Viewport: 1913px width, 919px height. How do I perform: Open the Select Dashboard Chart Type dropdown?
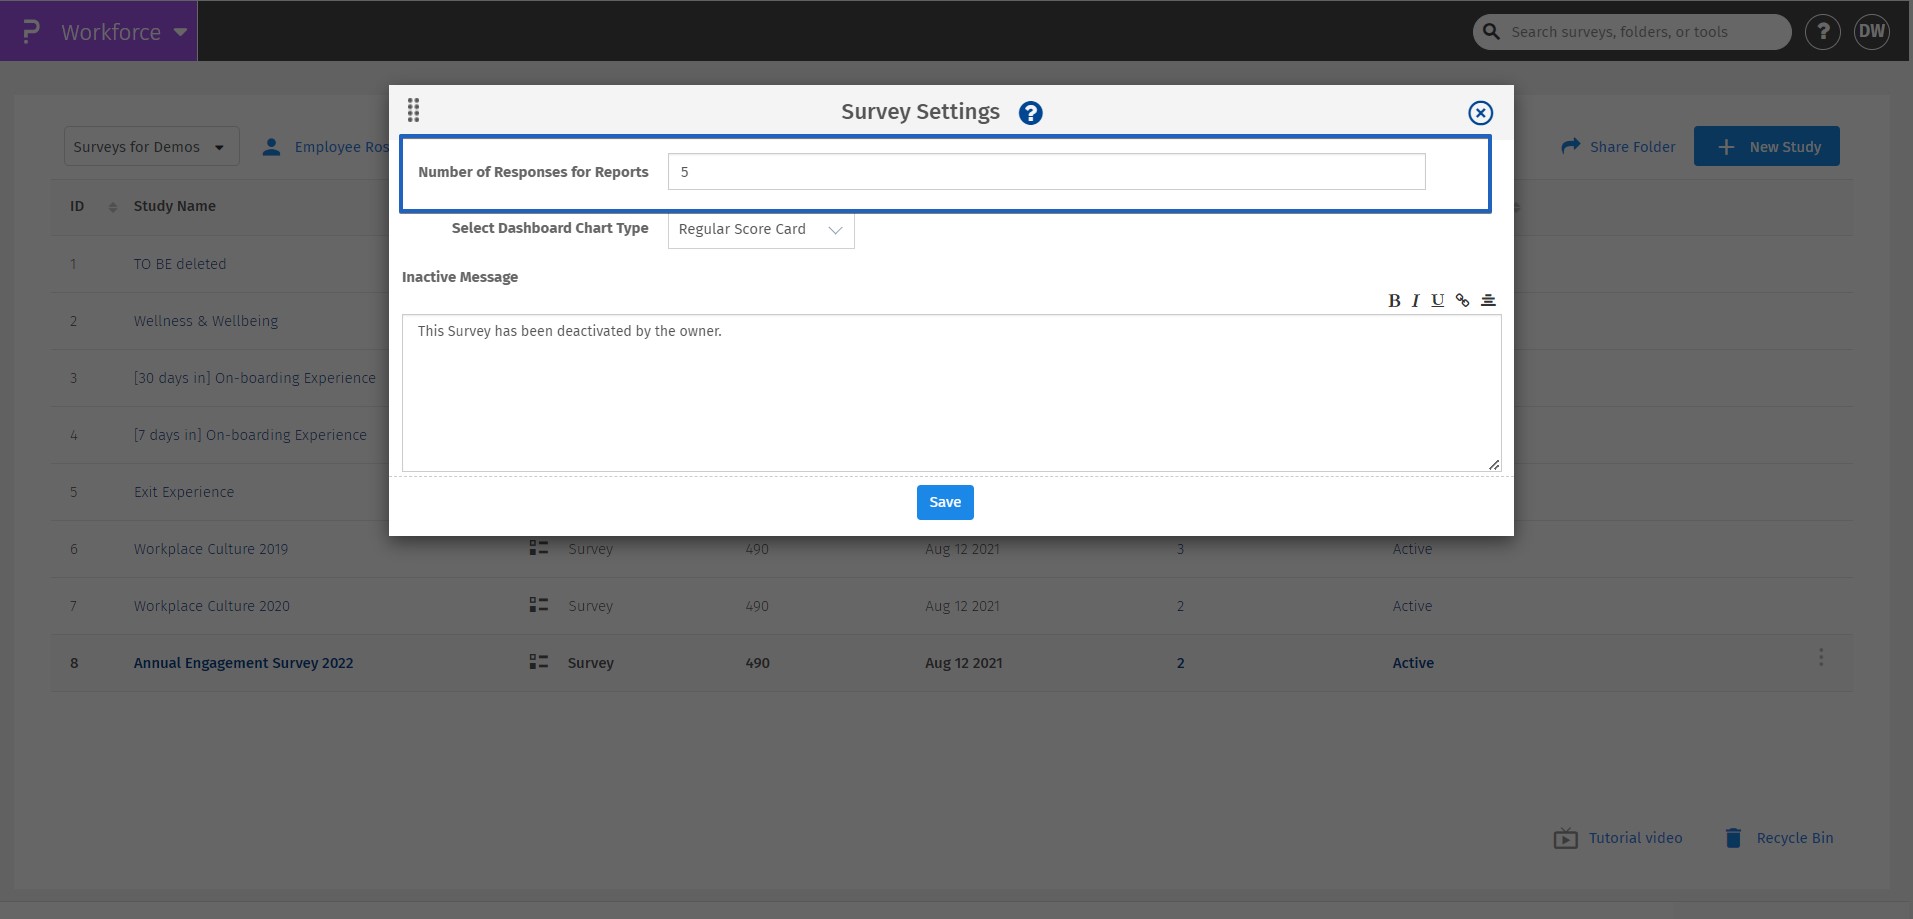point(760,229)
